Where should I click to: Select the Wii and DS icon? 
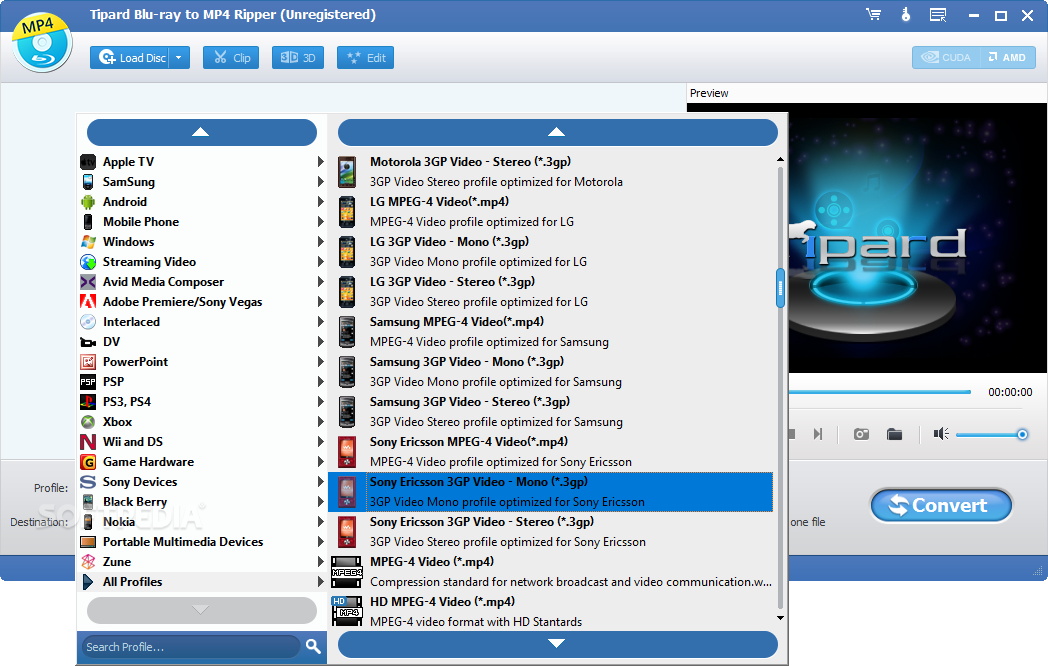pyautogui.click(x=88, y=442)
